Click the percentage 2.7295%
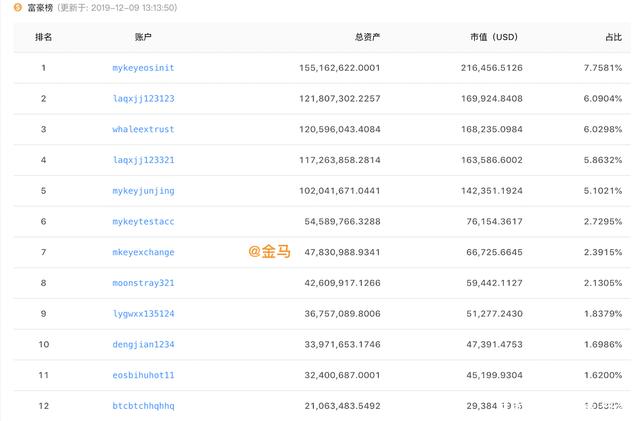Screen dimensions: 640x421 (x=603, y=221)
